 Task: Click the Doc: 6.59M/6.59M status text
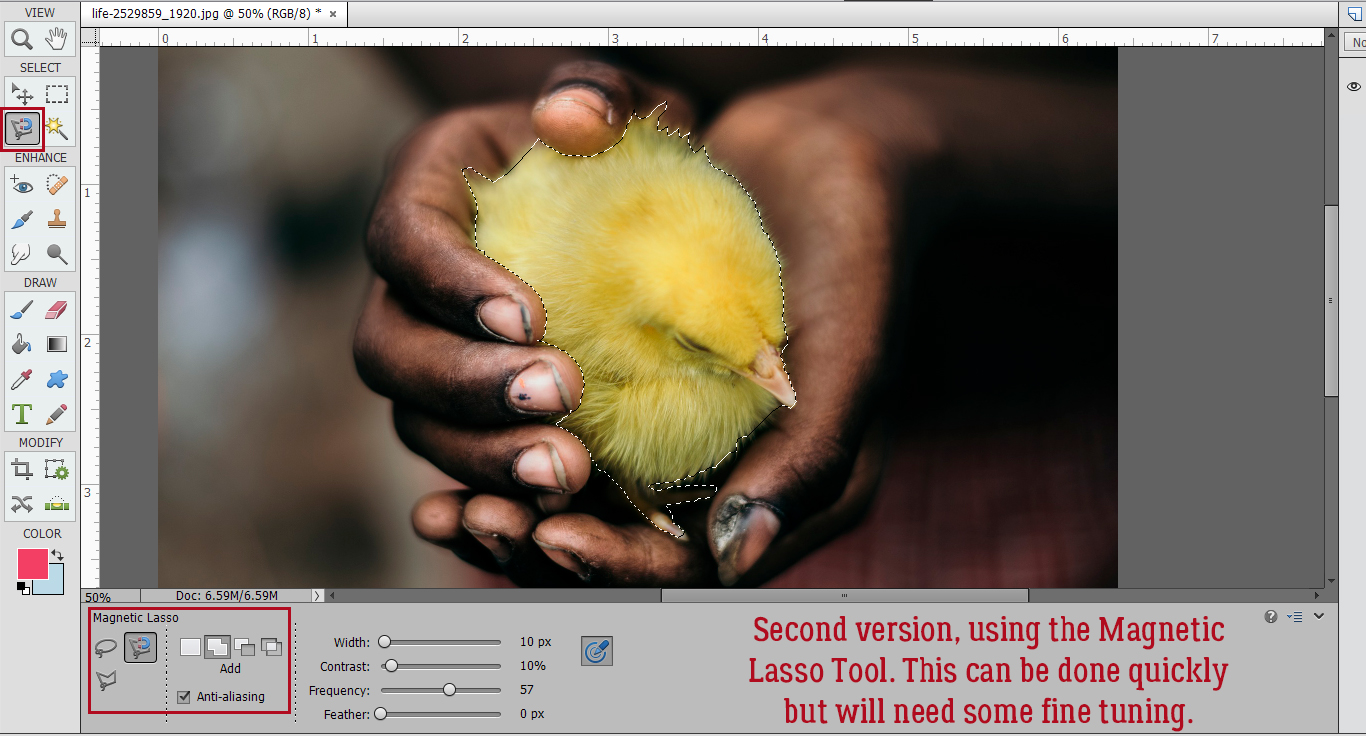pos(226,595)
